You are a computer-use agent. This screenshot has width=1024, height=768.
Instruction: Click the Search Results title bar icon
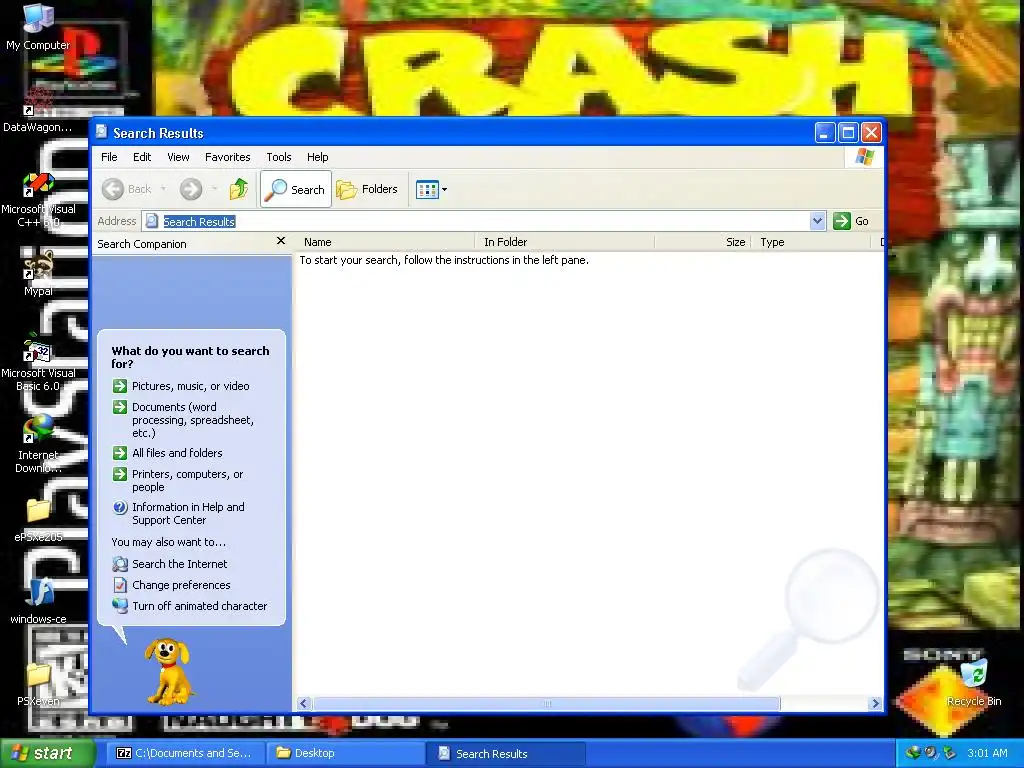pyautogui.click(x=102, y=133)
